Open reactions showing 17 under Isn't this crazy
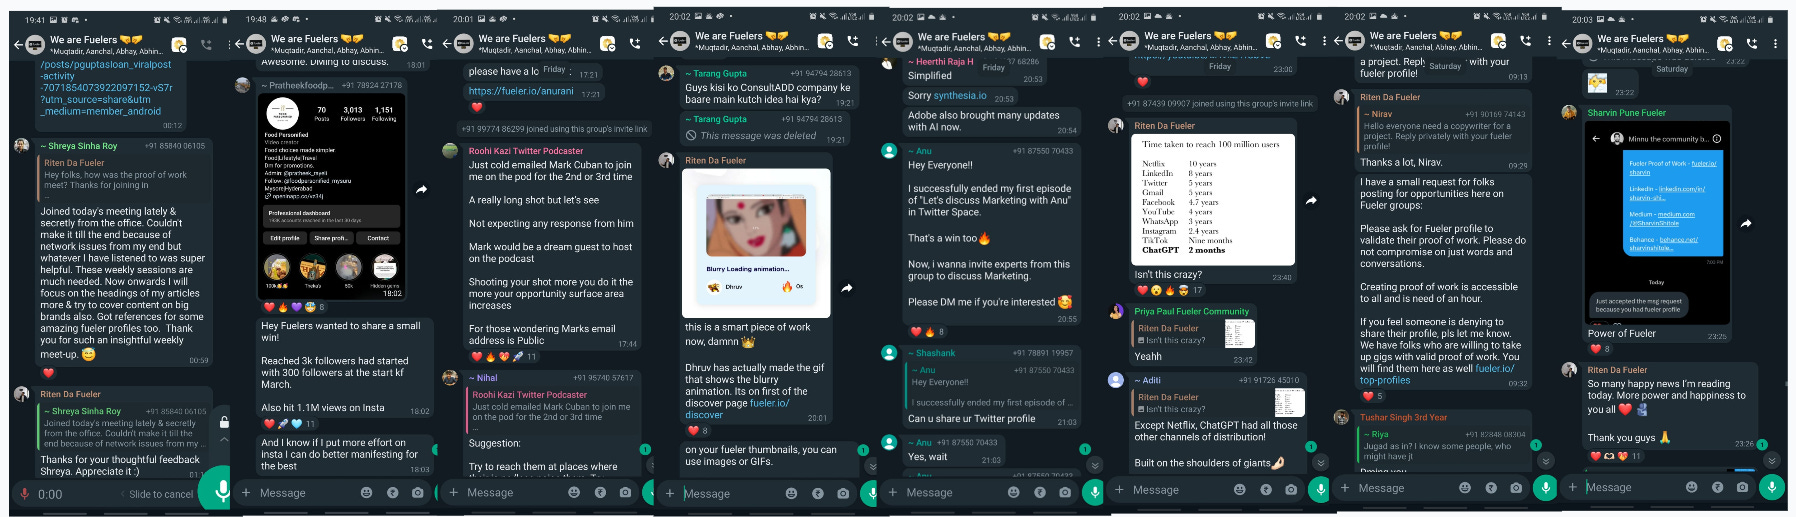The image size is (1796, 517). click(1169, 290)
